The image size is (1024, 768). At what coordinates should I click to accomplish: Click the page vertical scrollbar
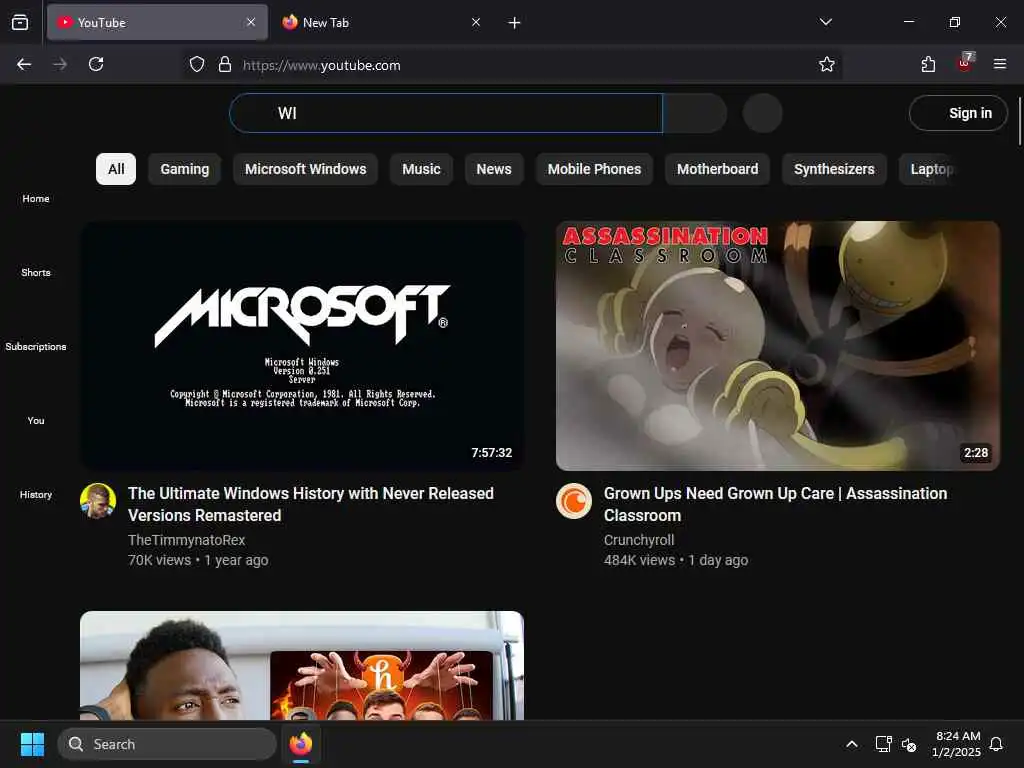tap(1019, 121)
